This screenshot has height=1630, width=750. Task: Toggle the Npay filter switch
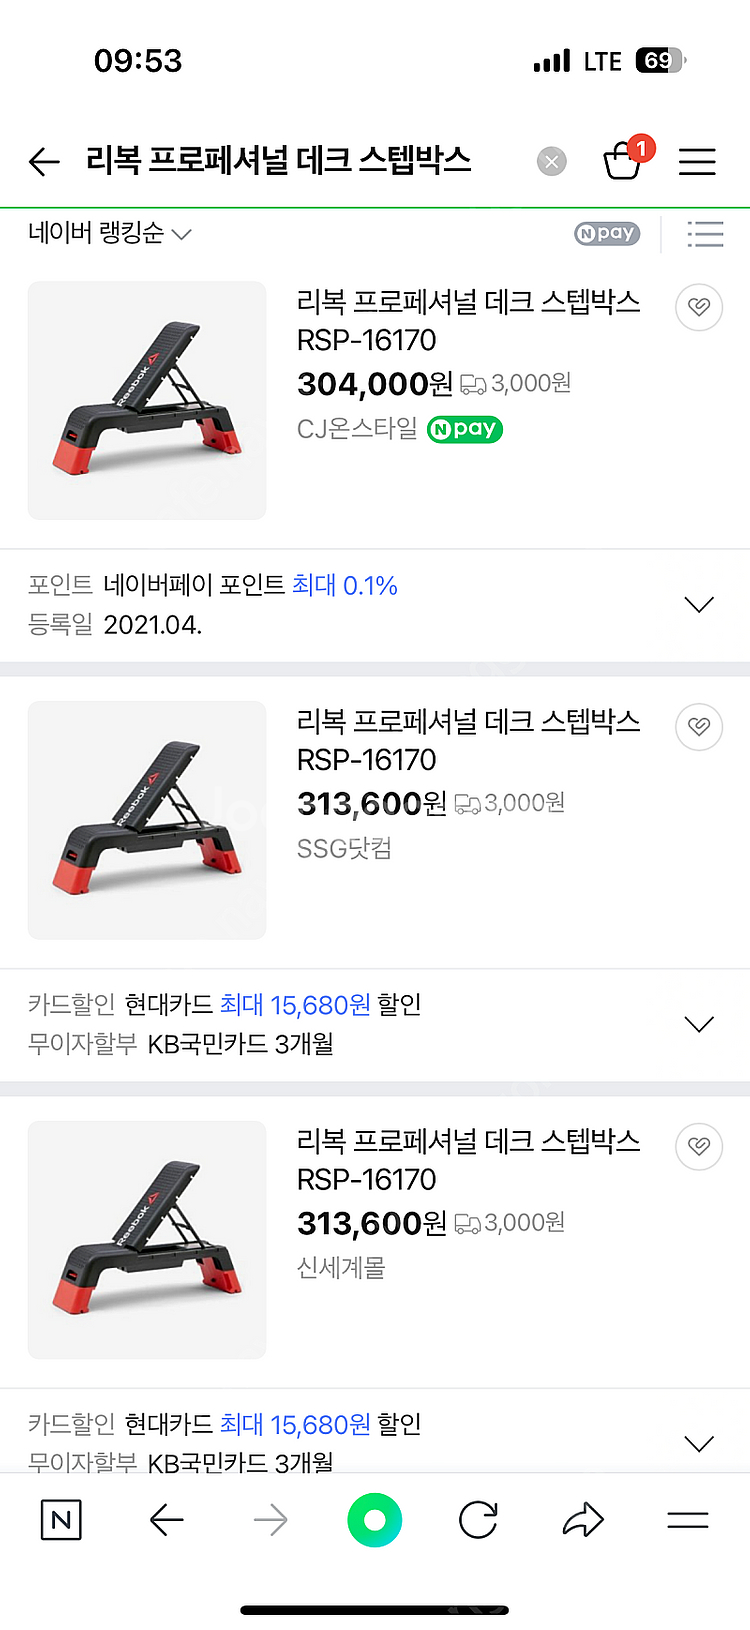point(607,234)
